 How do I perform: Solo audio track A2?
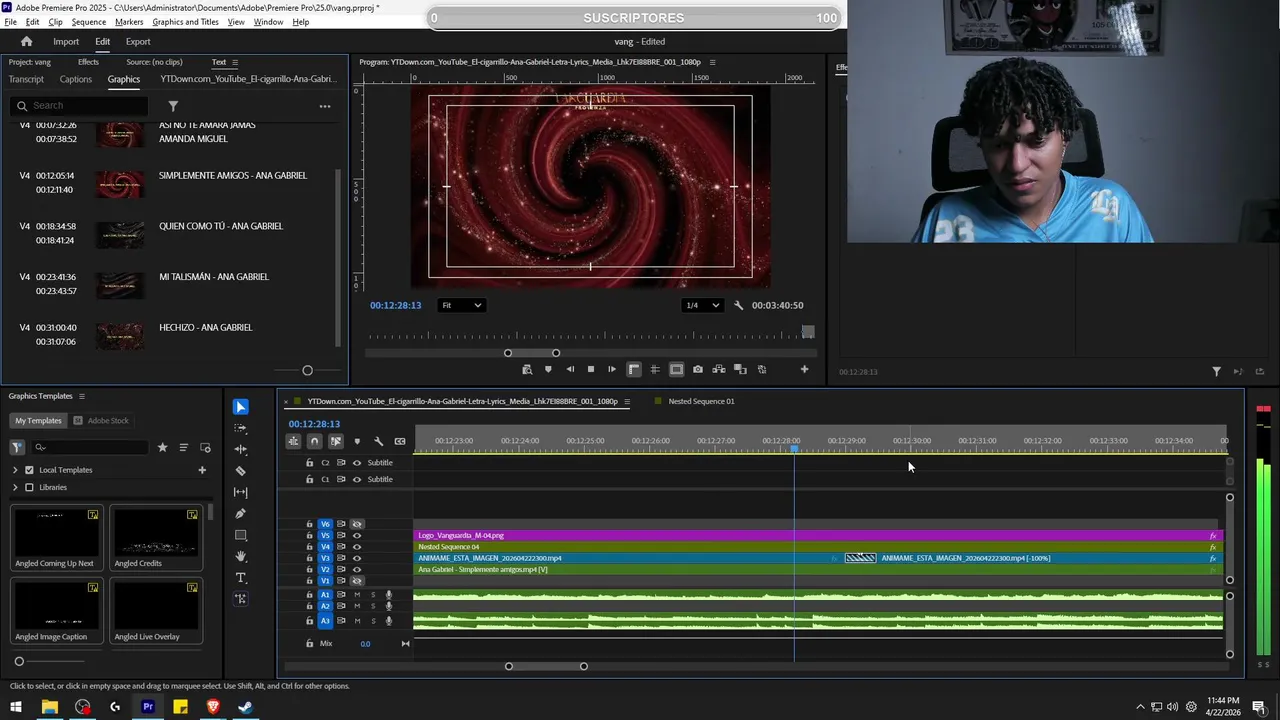click(373, 606)
